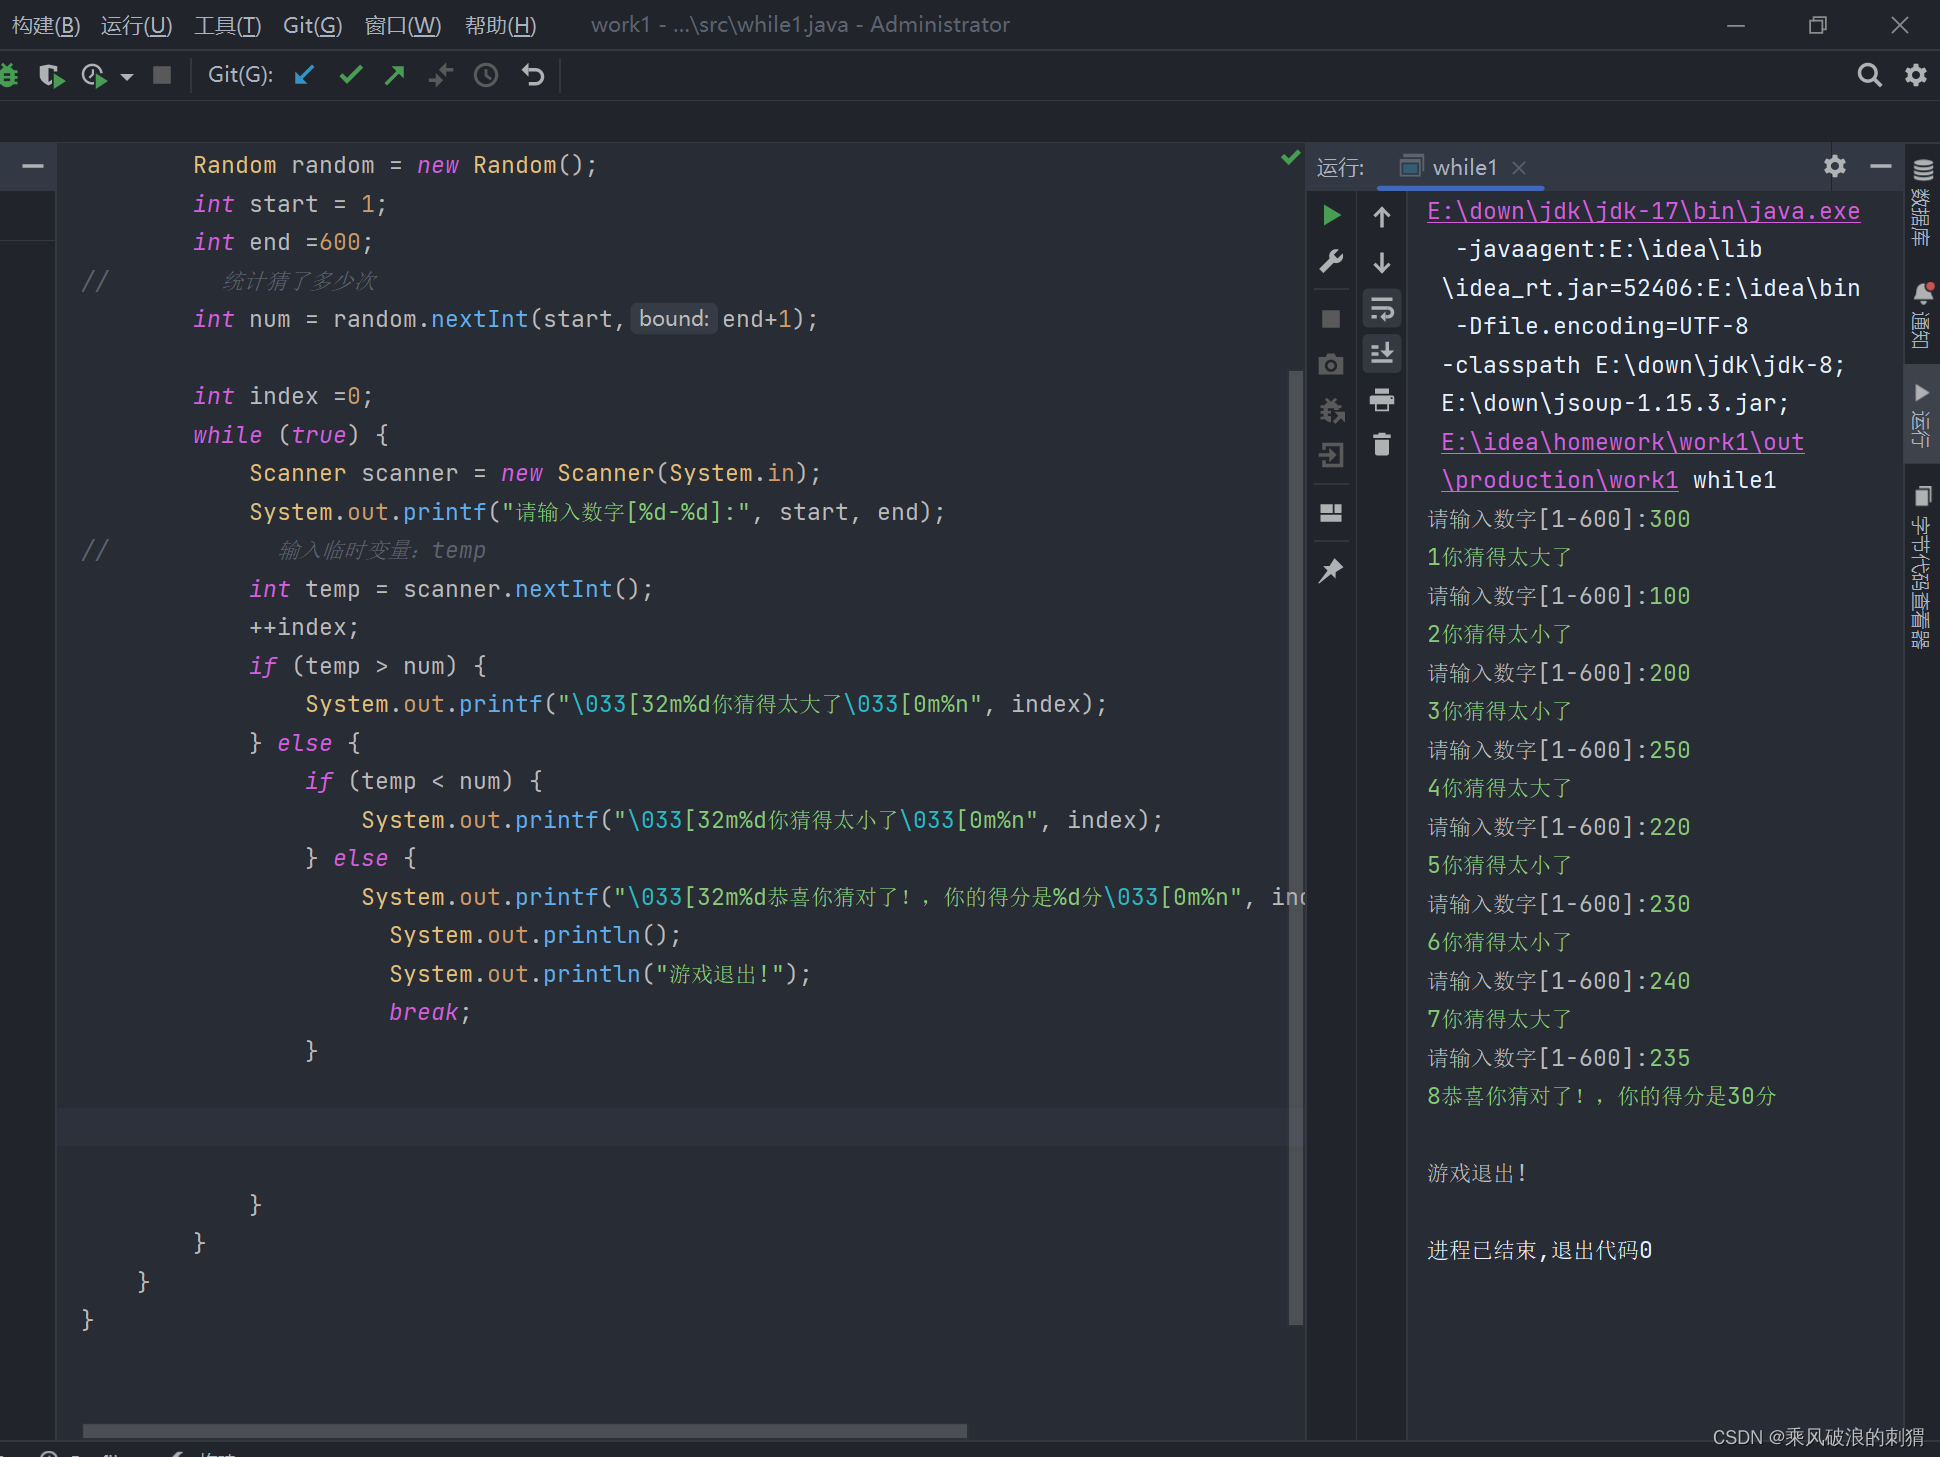Open the Git history clock icon
1940x1457 pixels.
[x=486, y=75]
